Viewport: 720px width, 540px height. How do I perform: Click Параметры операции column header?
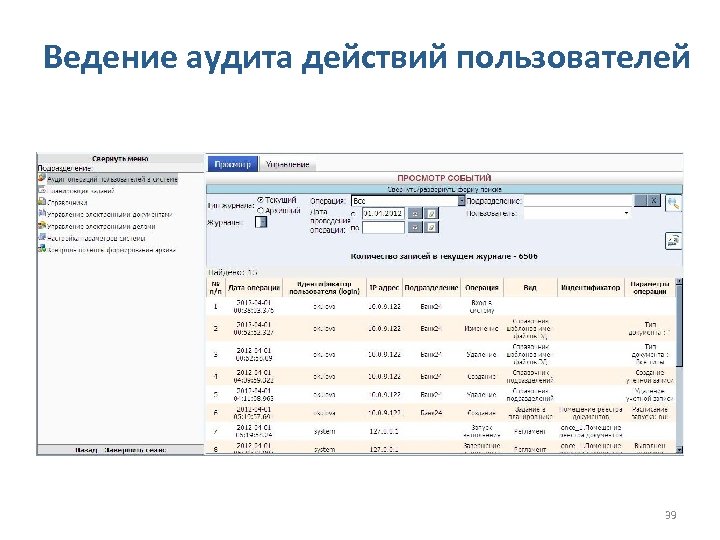click(650, 288)
